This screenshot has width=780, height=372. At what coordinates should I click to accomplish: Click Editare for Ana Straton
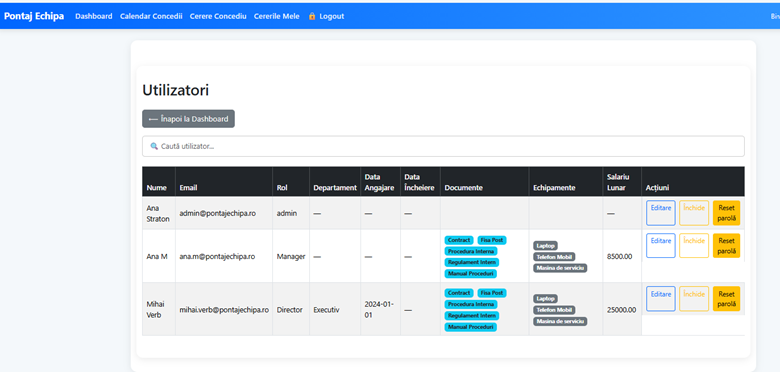pyautogui.click(x=661, y=213)
